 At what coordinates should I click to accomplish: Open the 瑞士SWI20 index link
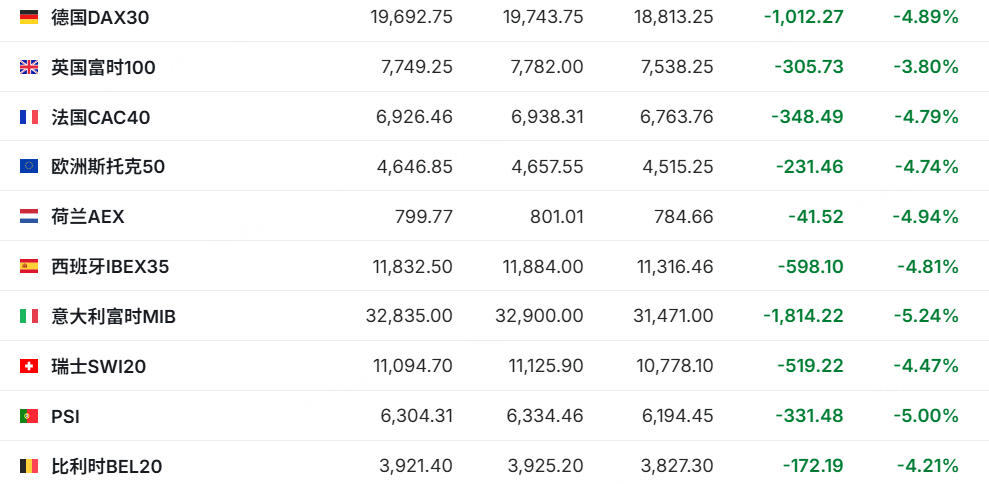[99, 367]
